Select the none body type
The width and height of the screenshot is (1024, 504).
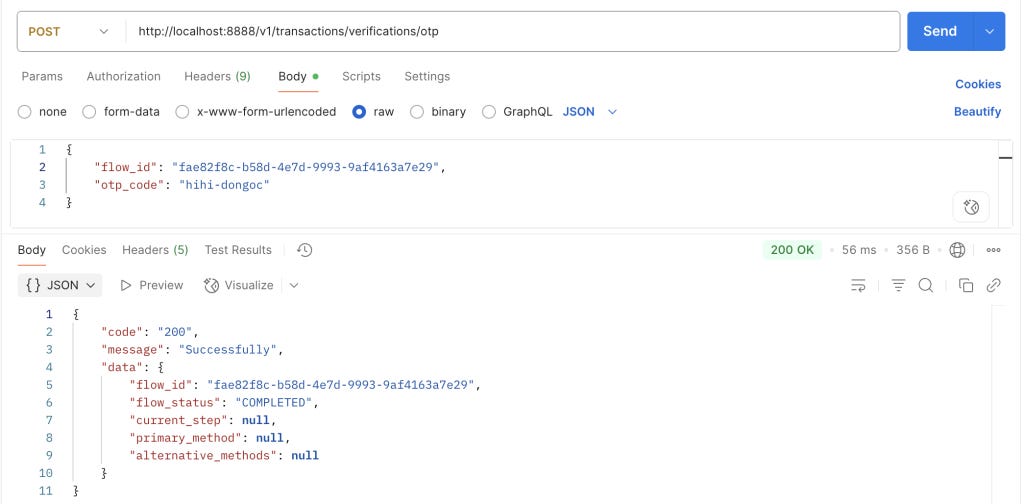click(x=25, y=112)
